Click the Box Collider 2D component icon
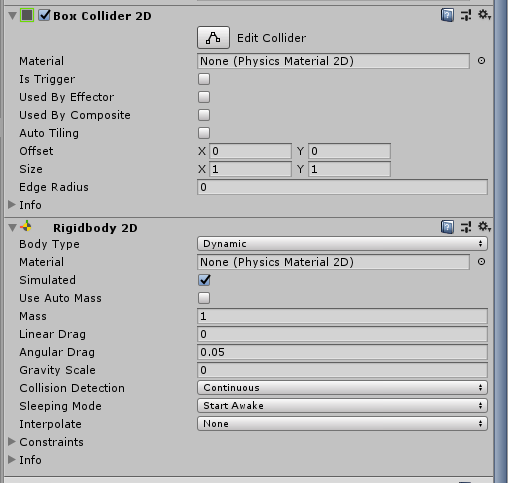 (x=27, y=15)
